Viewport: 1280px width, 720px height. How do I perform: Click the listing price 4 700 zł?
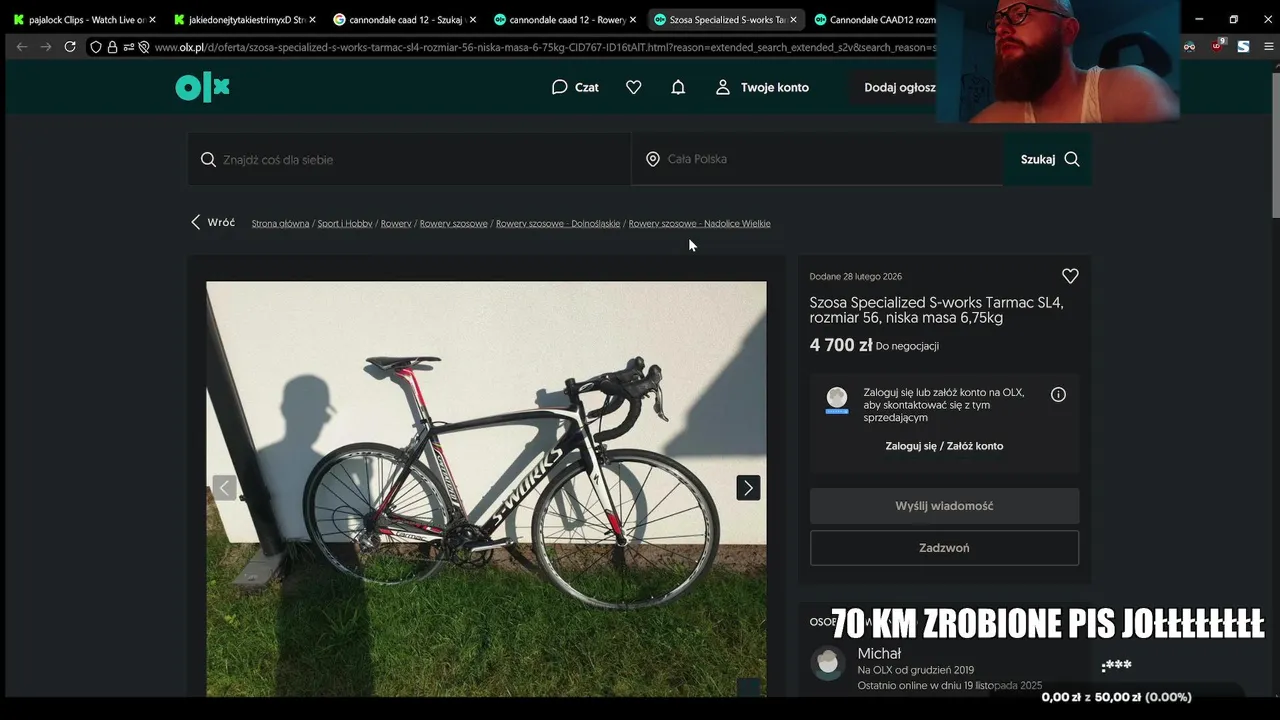(841, 345)
